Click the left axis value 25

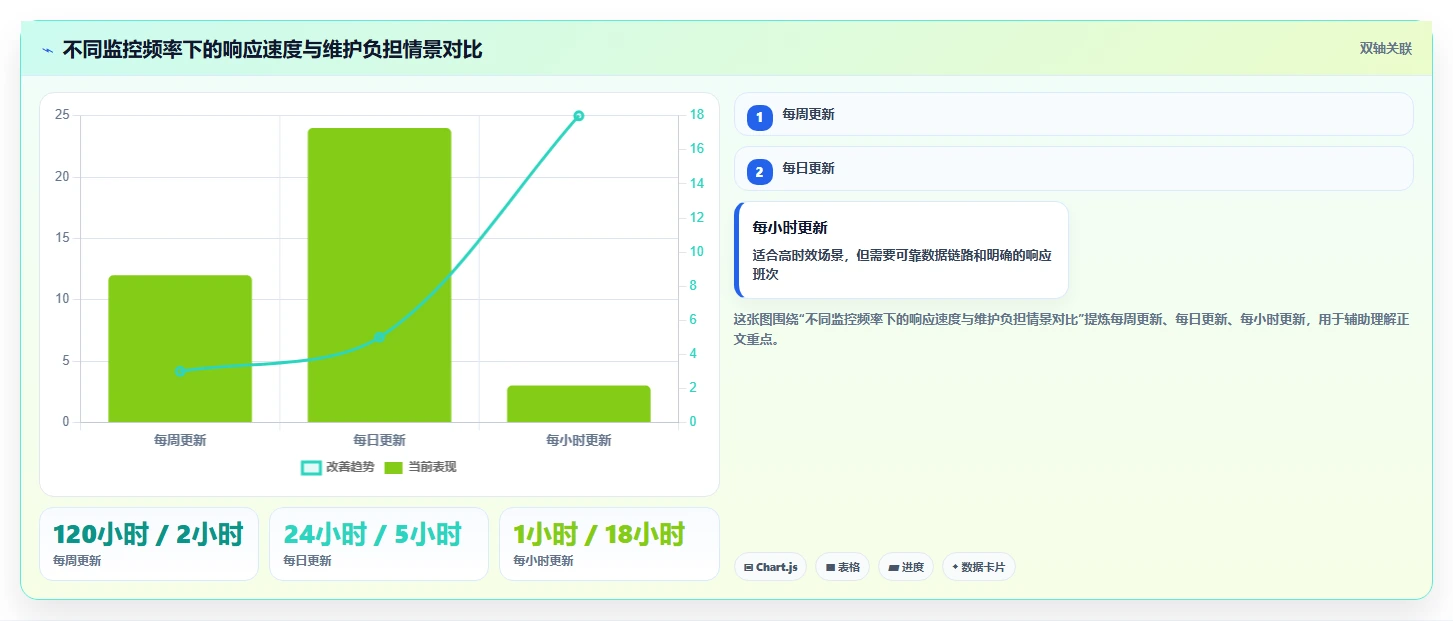(63, 115)
